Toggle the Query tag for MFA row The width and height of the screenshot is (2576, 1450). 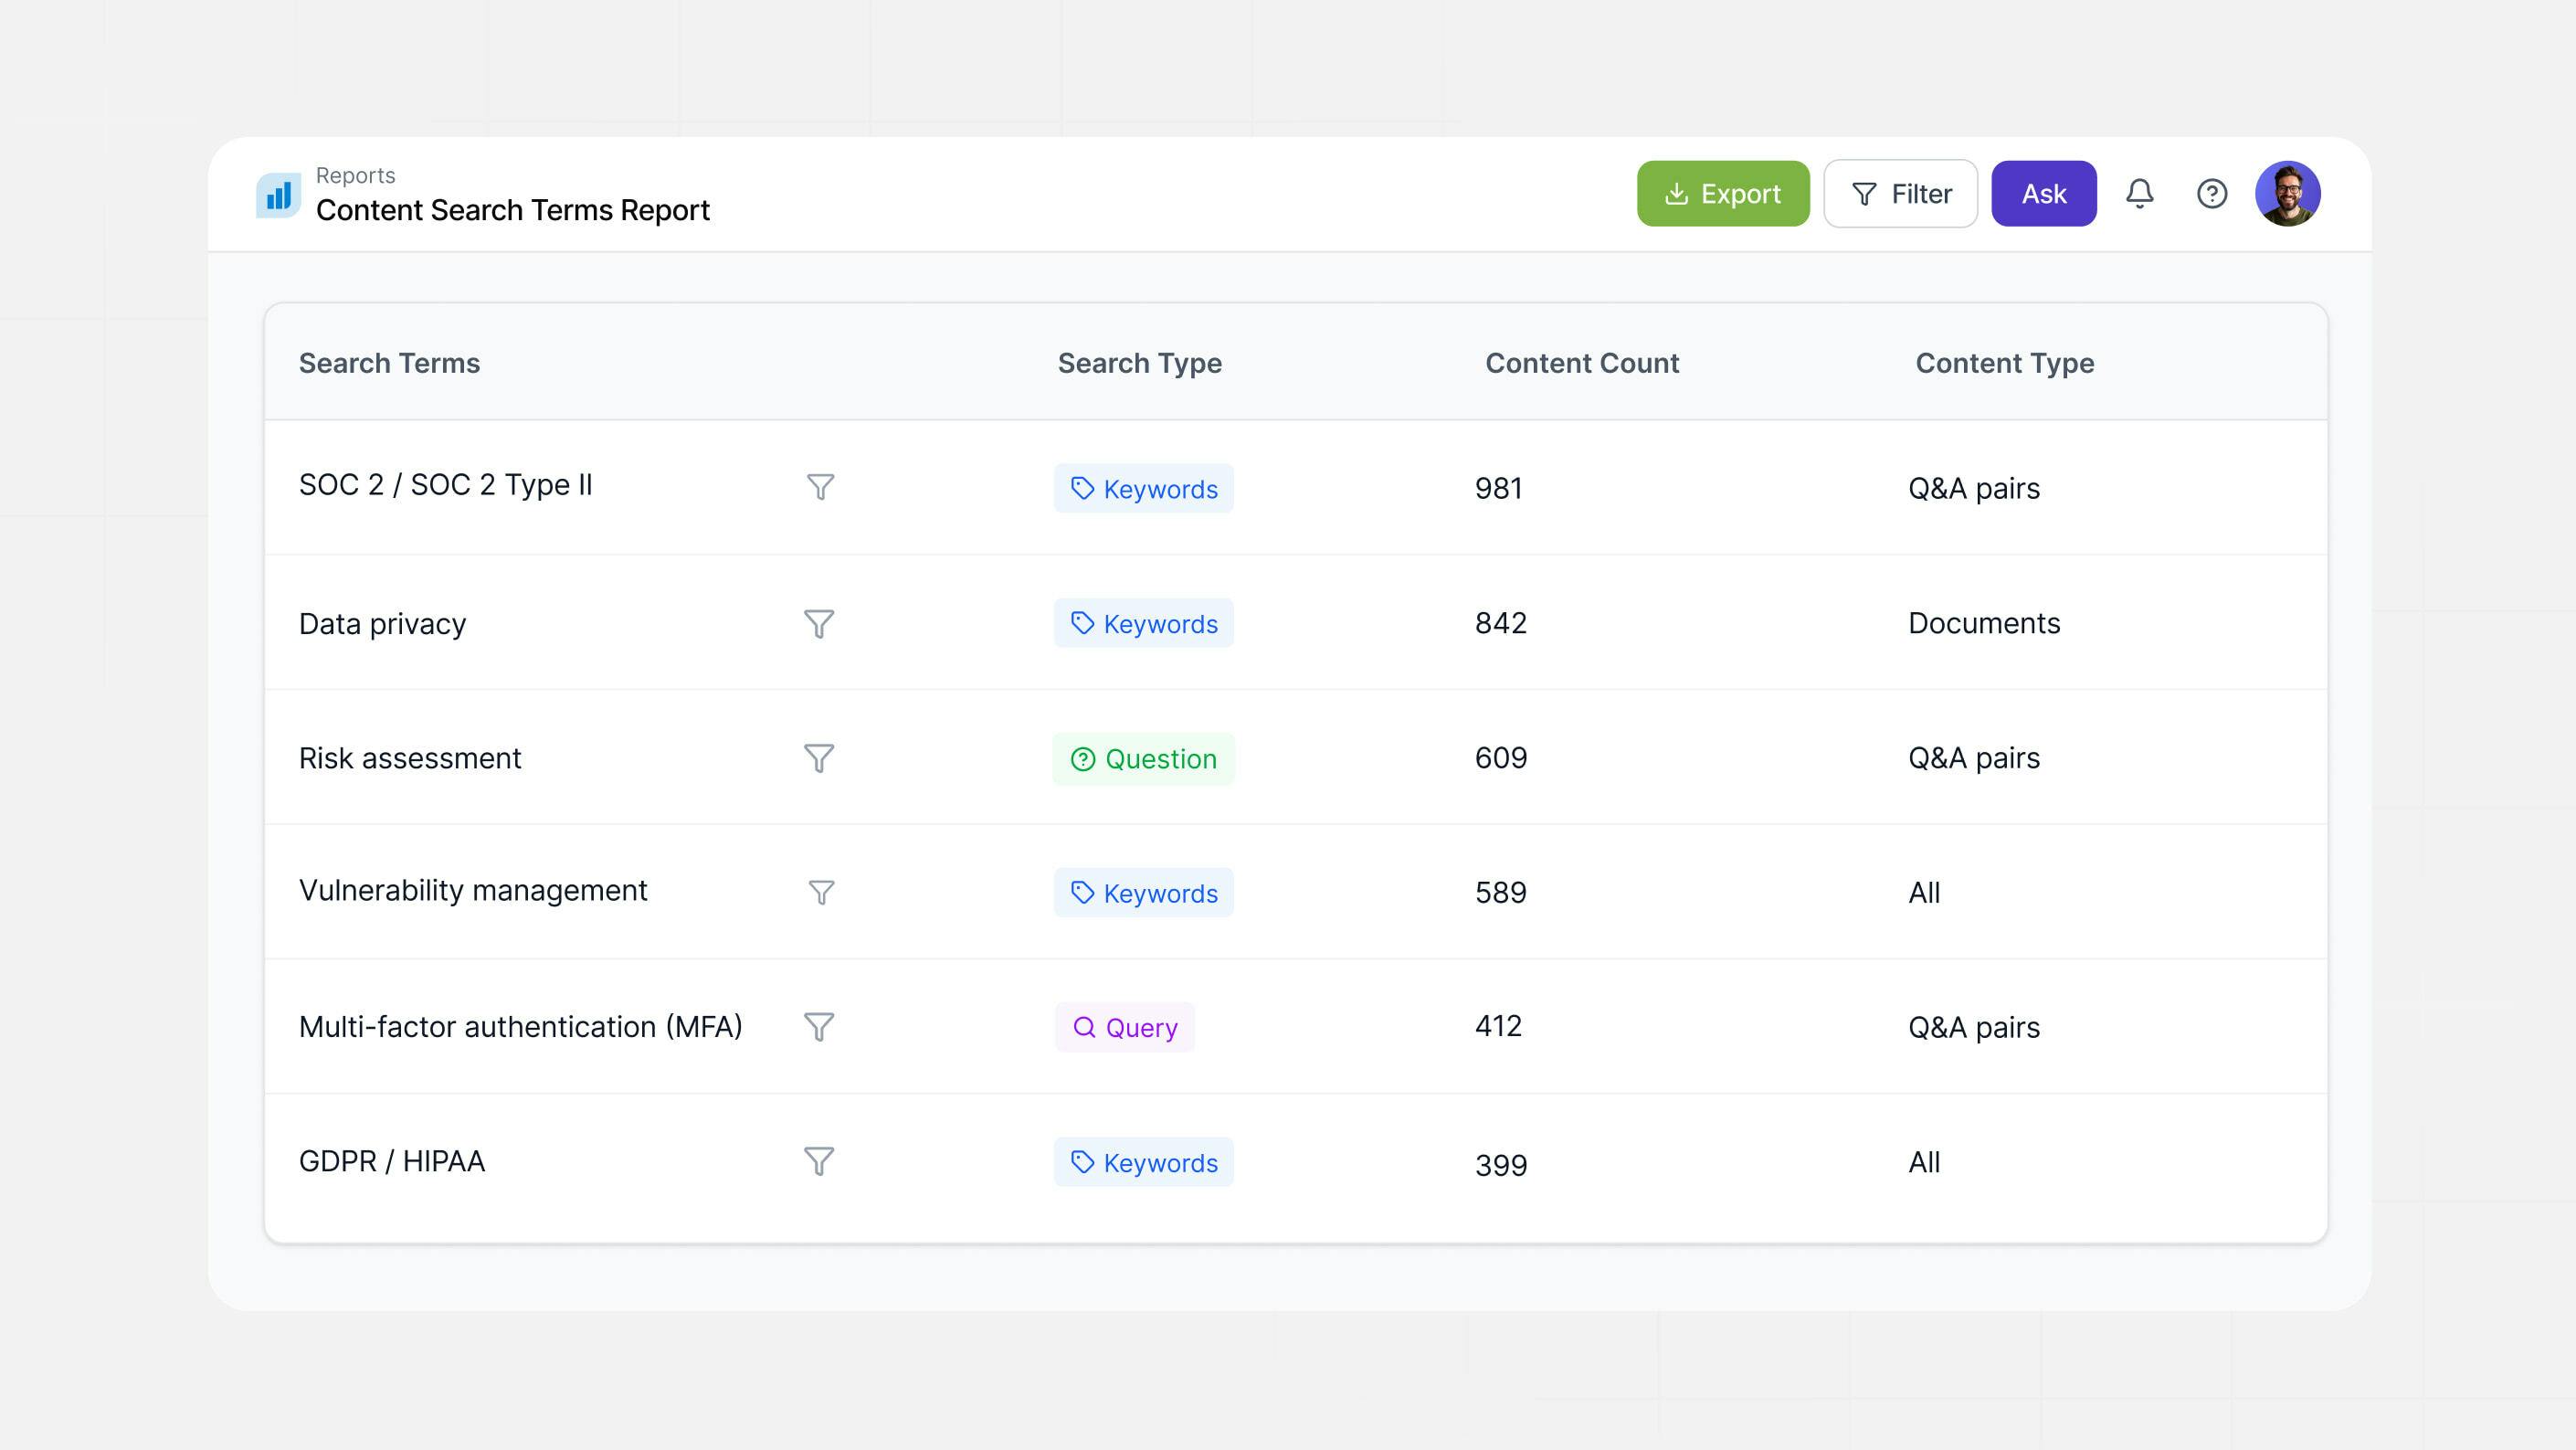[1124, 1027]
